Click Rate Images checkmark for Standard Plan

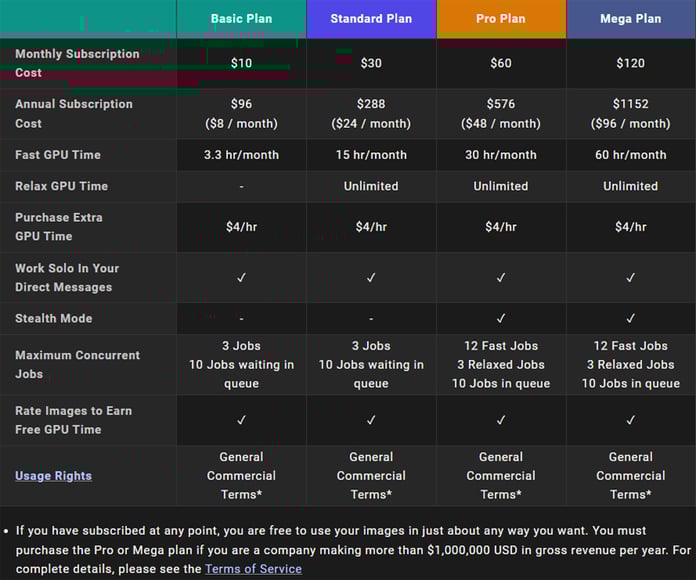[x=371, y=420]
